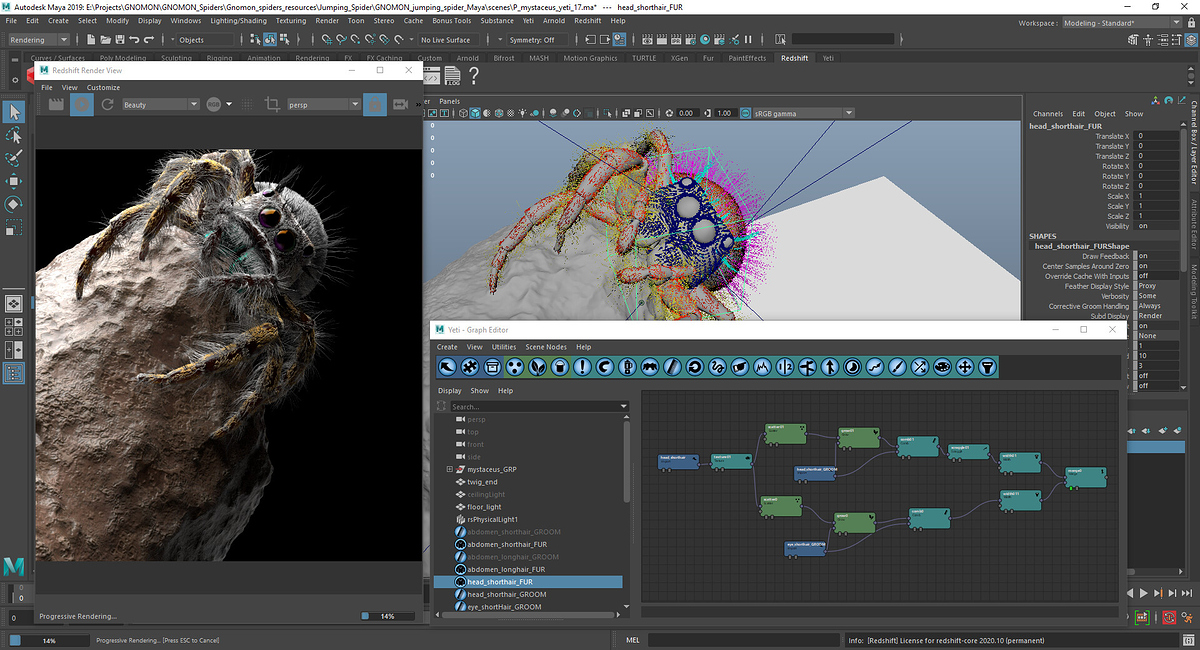
Task: Open Customize menu in Redshift Render View
Action: coord(103,87)
